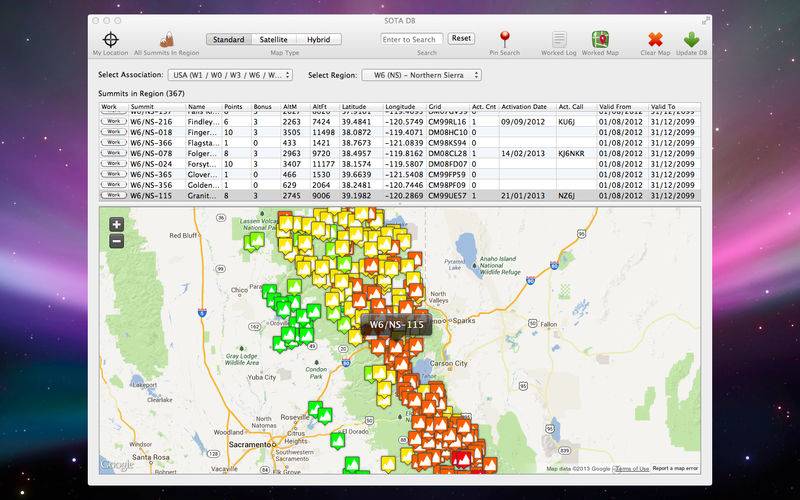Click Work button for W6/NS-018
Image resolution: width=800 pixels, height=500 pixels.
pos(113,132)
